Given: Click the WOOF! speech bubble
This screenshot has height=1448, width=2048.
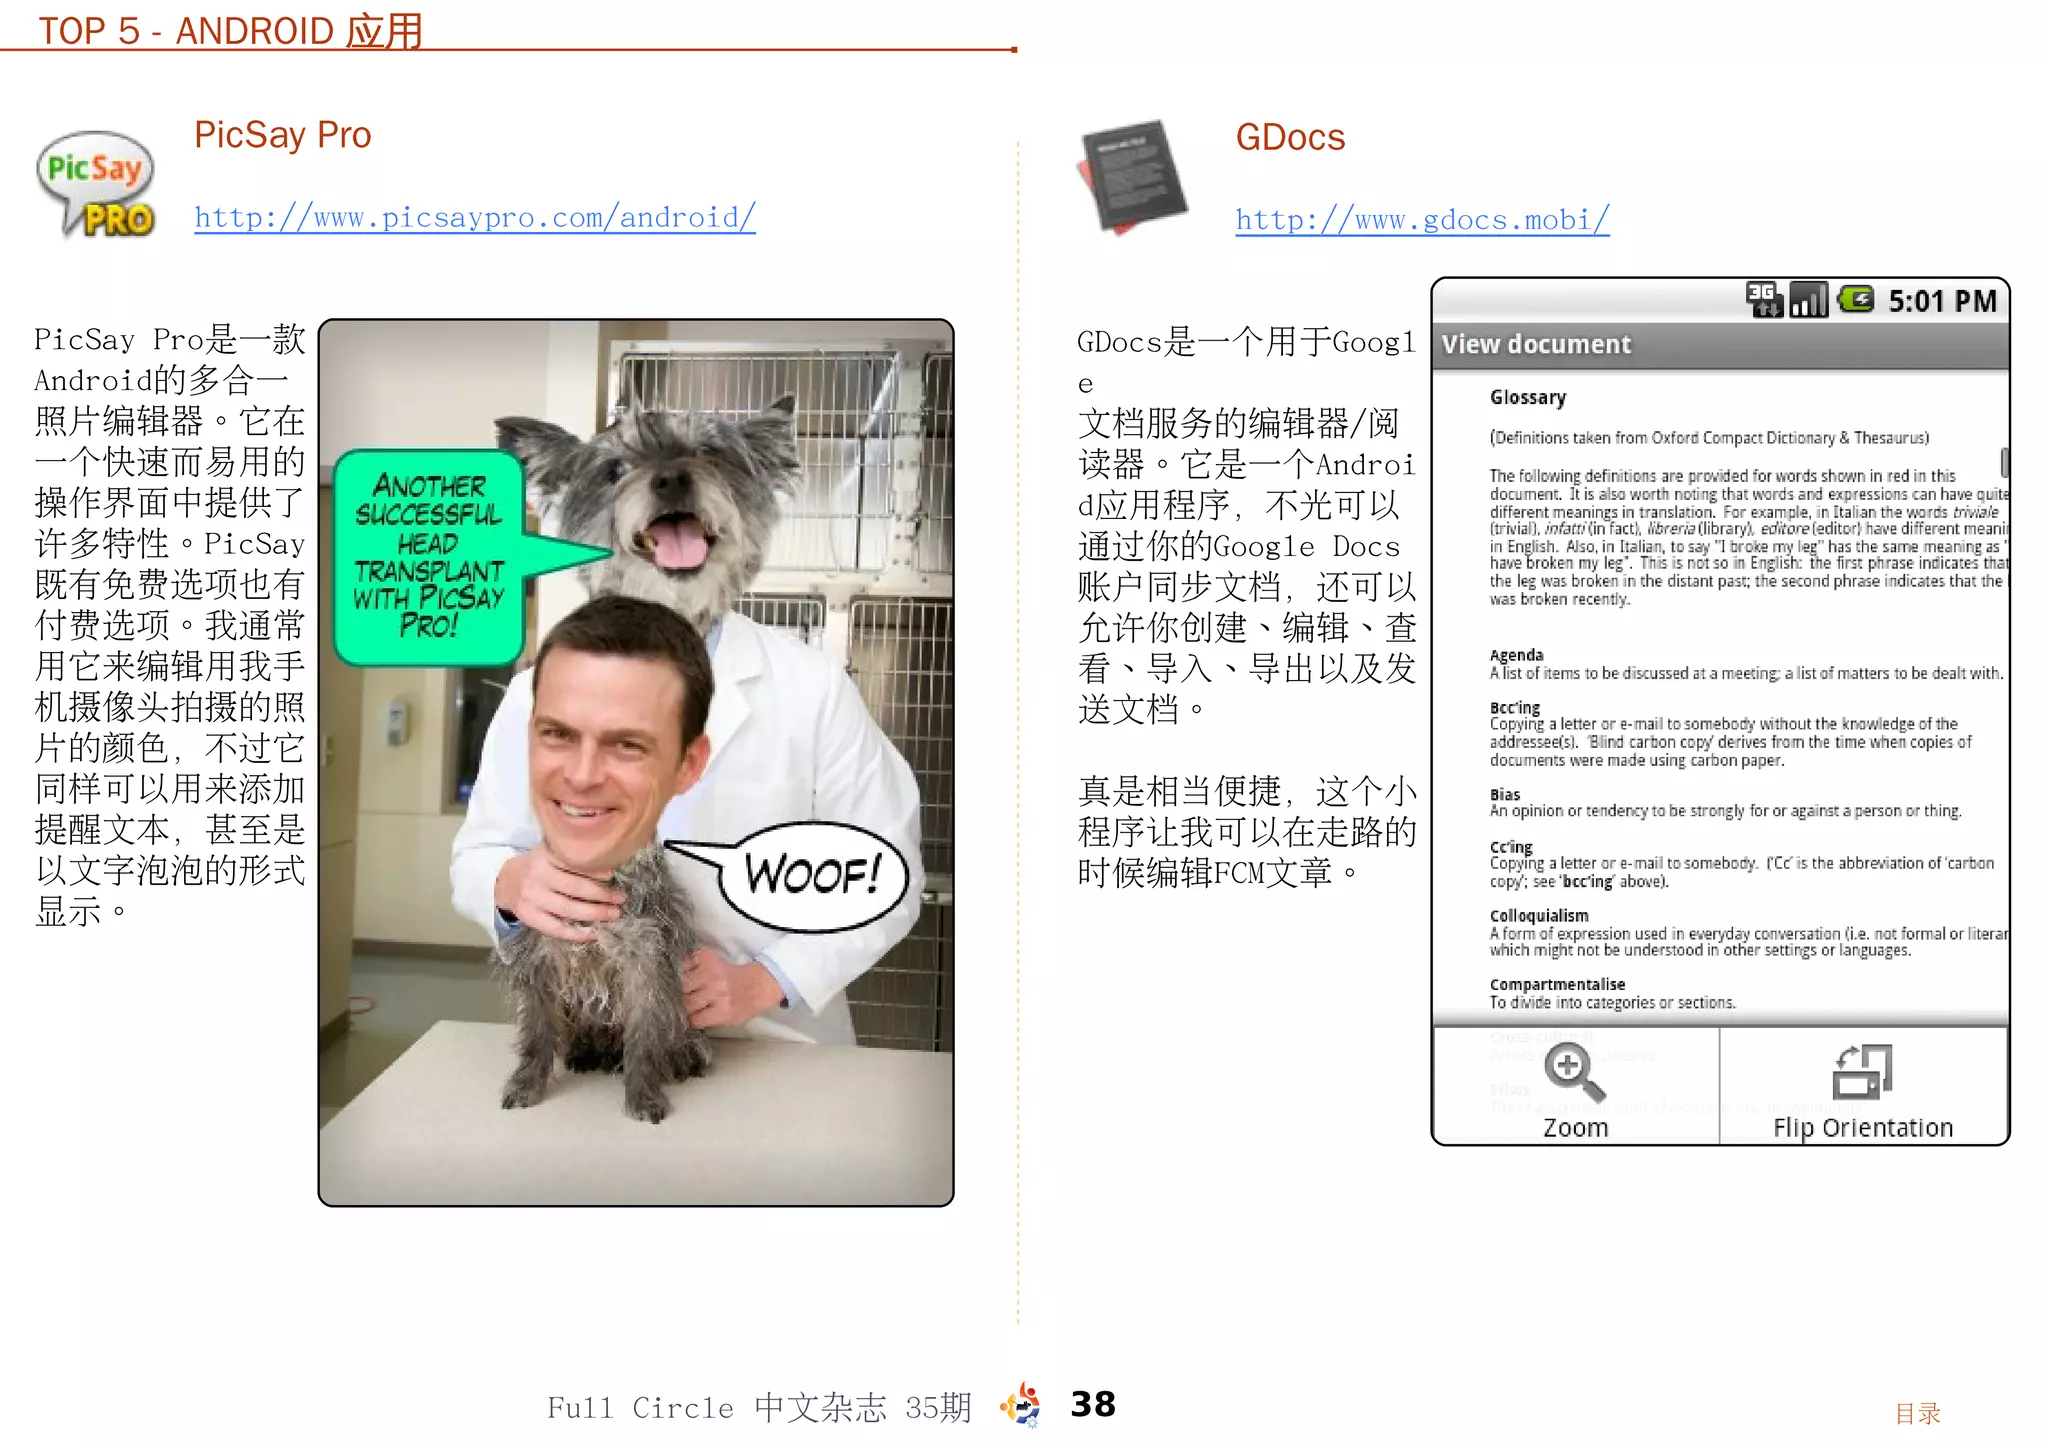Looking at the screenshot, I should tap(812, 875).
